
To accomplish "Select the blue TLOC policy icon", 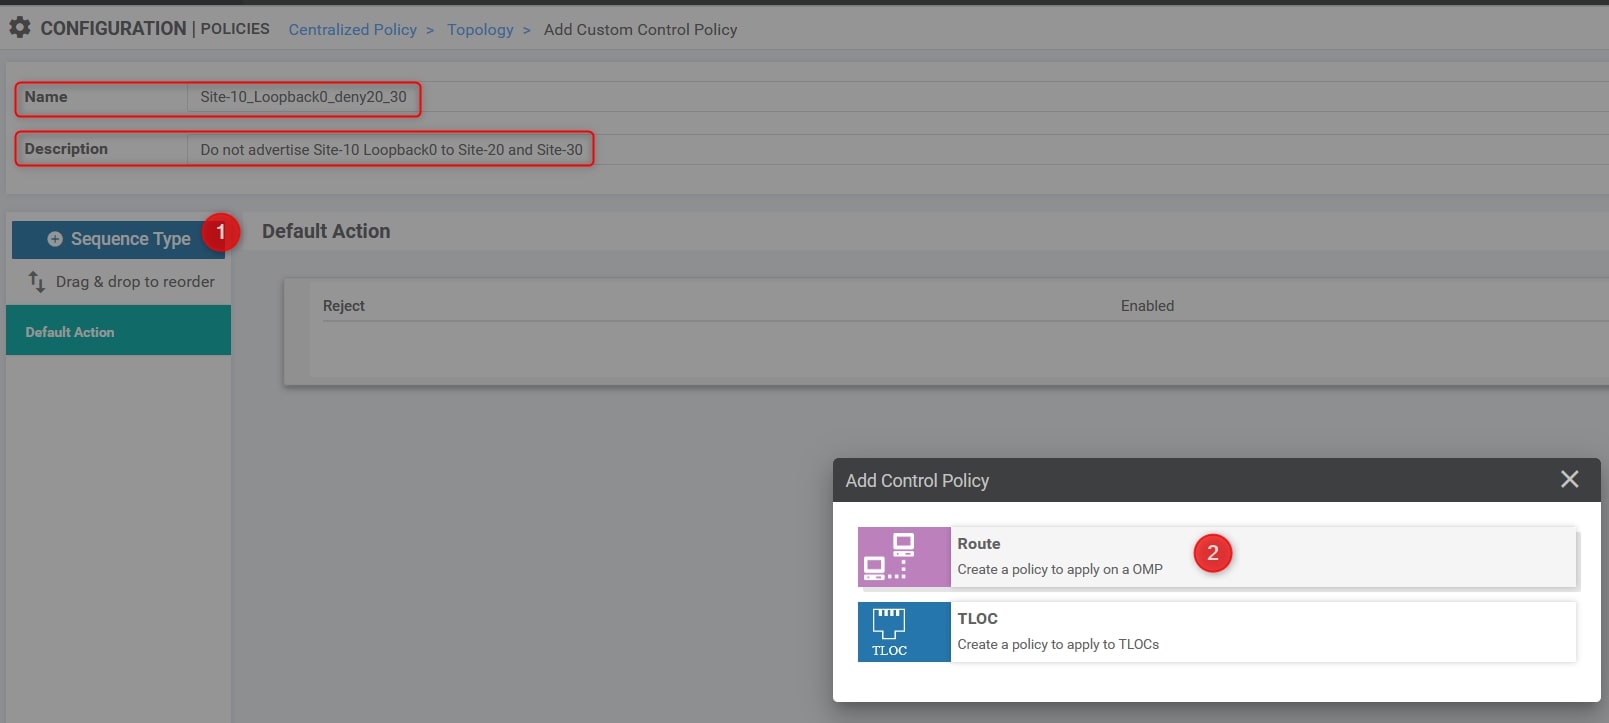I will (x=903, y=632).
